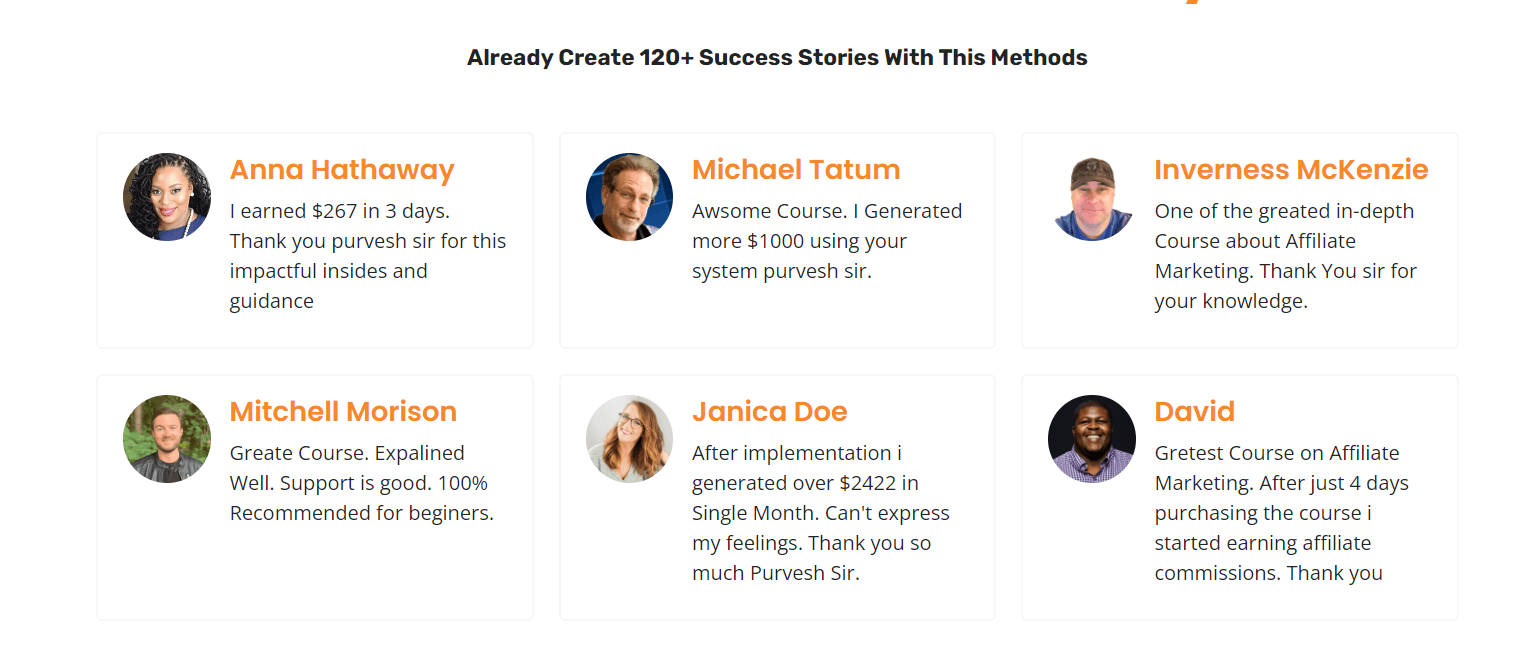The height and width of the screenshot is (670, 1523).
Task: Click Michael Tatum's profile photo
Action: 629,197
